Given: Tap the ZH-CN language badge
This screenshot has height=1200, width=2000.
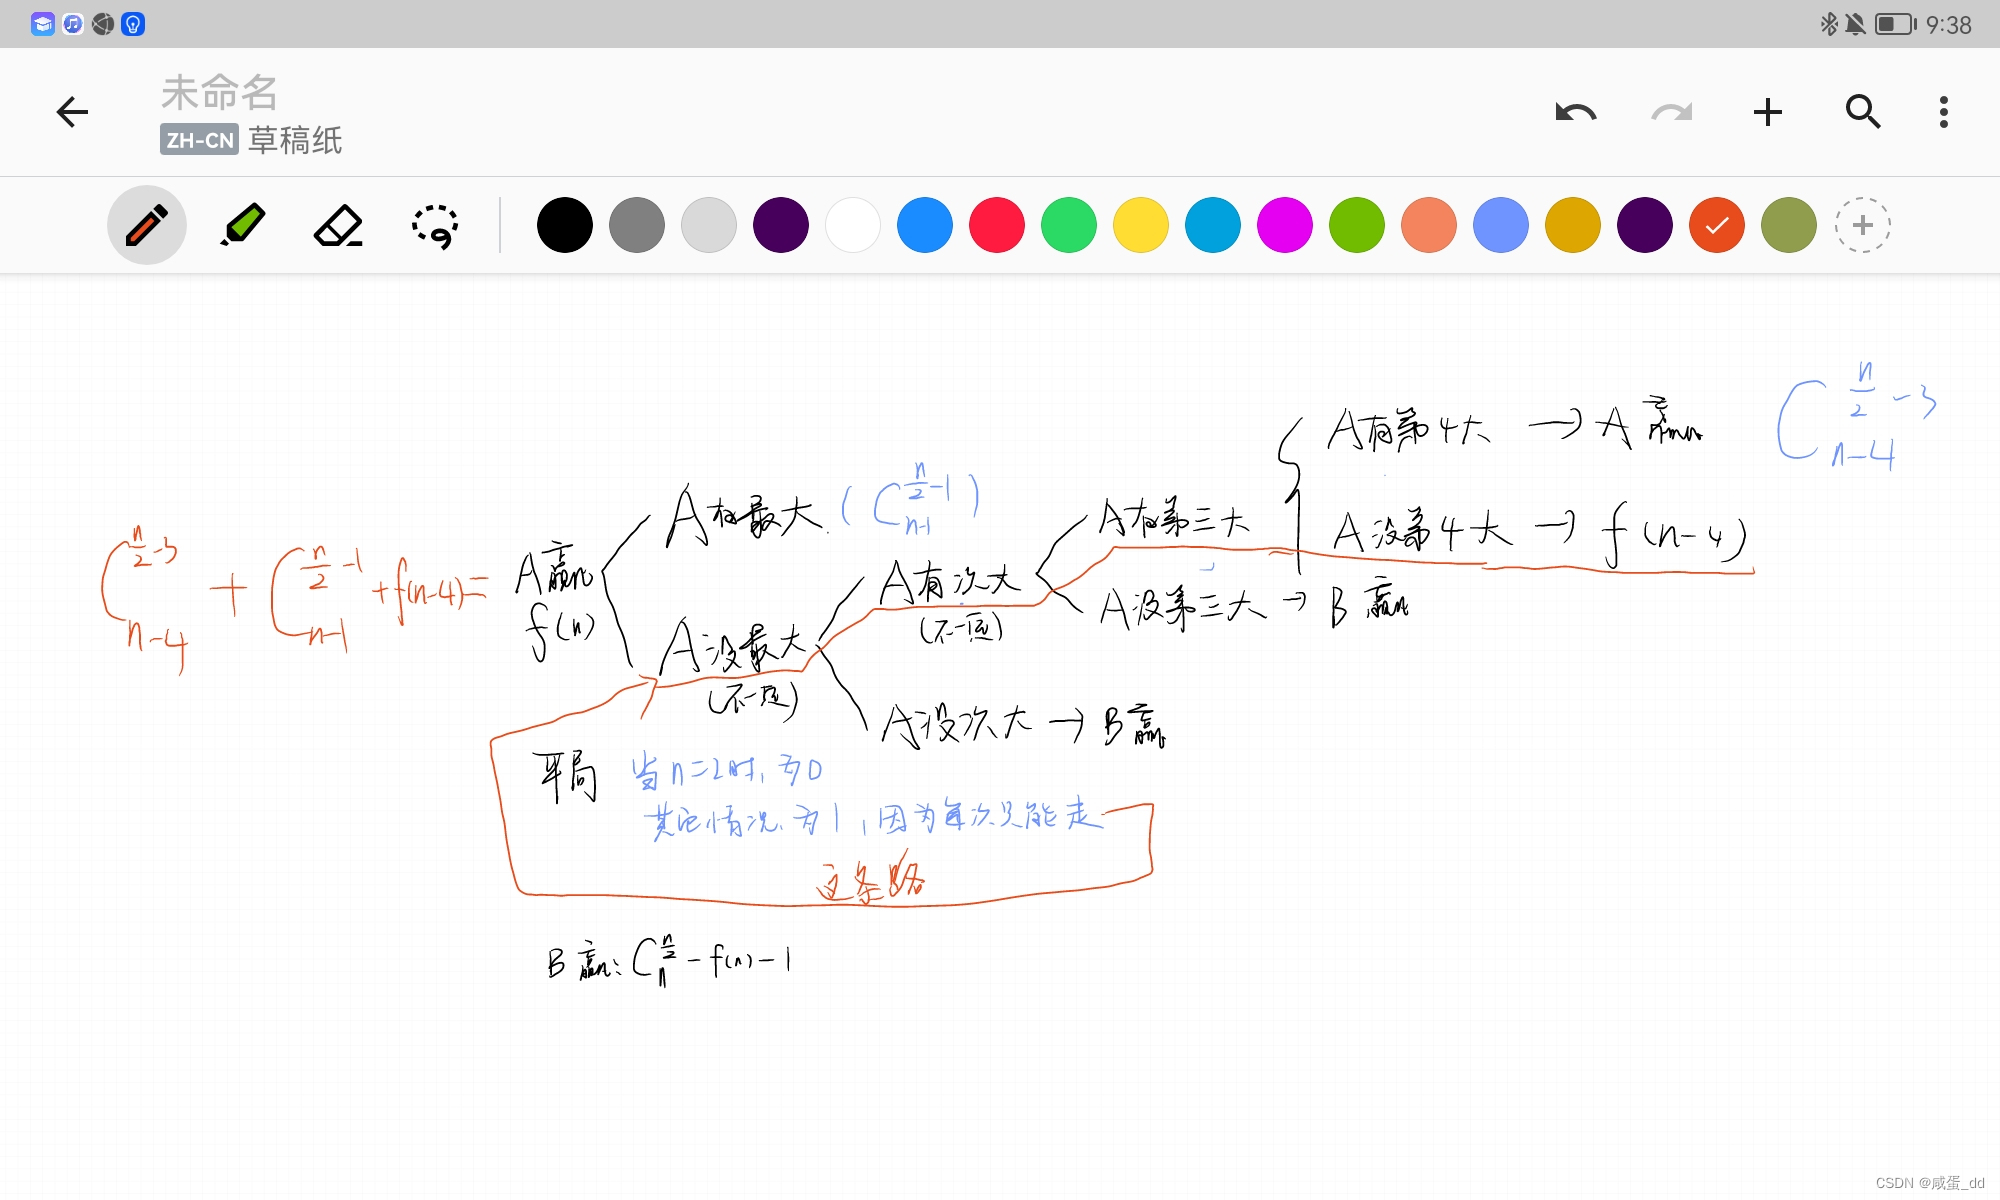Looking at the screenshot, I should pos(199,140).
